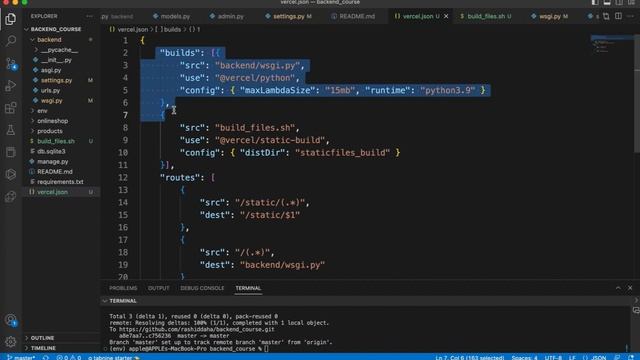Image resolution: width=640 pixels, height=360 pixels.
Task: Collapse the BACKEND_COURSE root folder
Action: [x=56, y=29]
